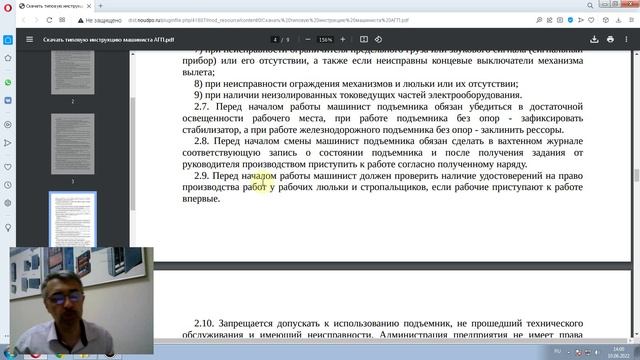Open bookmarks heart icon in sidebar
The height and width of the screenshot is (360, 640).
pyautogui.click(x=8, y=167)
